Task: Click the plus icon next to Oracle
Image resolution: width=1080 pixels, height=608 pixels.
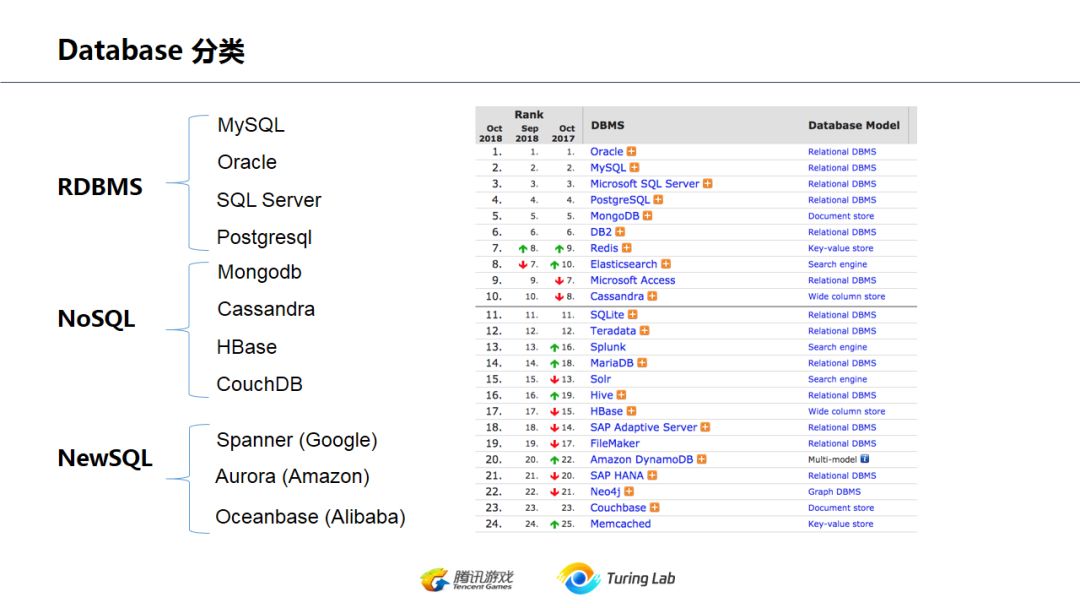Action: (x=631, y=151)
